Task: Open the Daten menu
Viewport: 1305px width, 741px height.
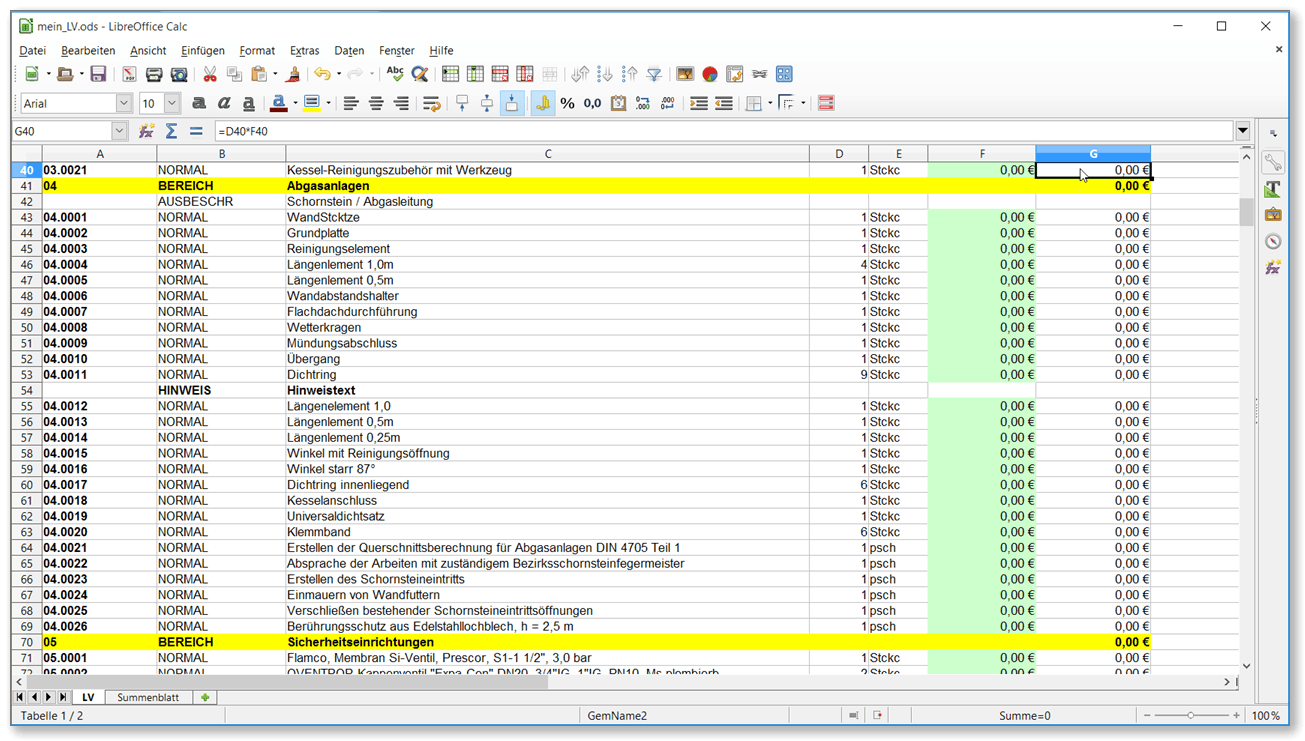Action: tap(349, 50)
